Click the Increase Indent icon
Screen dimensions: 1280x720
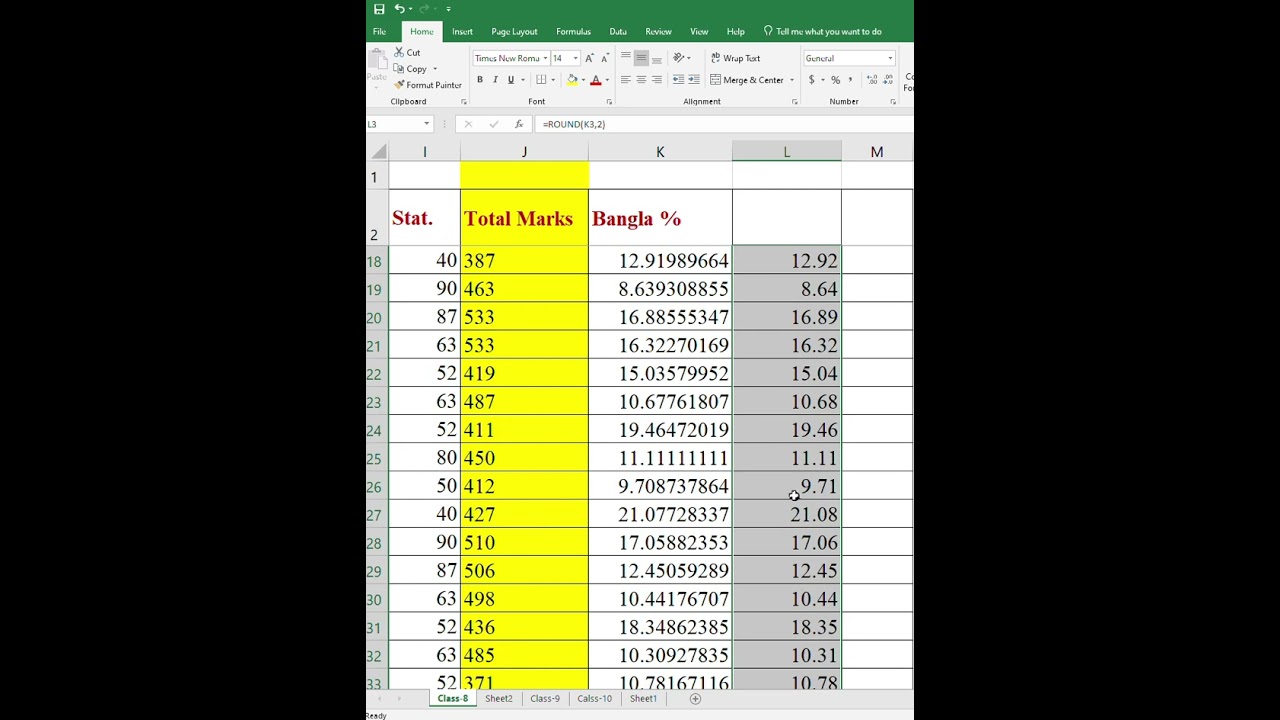click(693, 80)
